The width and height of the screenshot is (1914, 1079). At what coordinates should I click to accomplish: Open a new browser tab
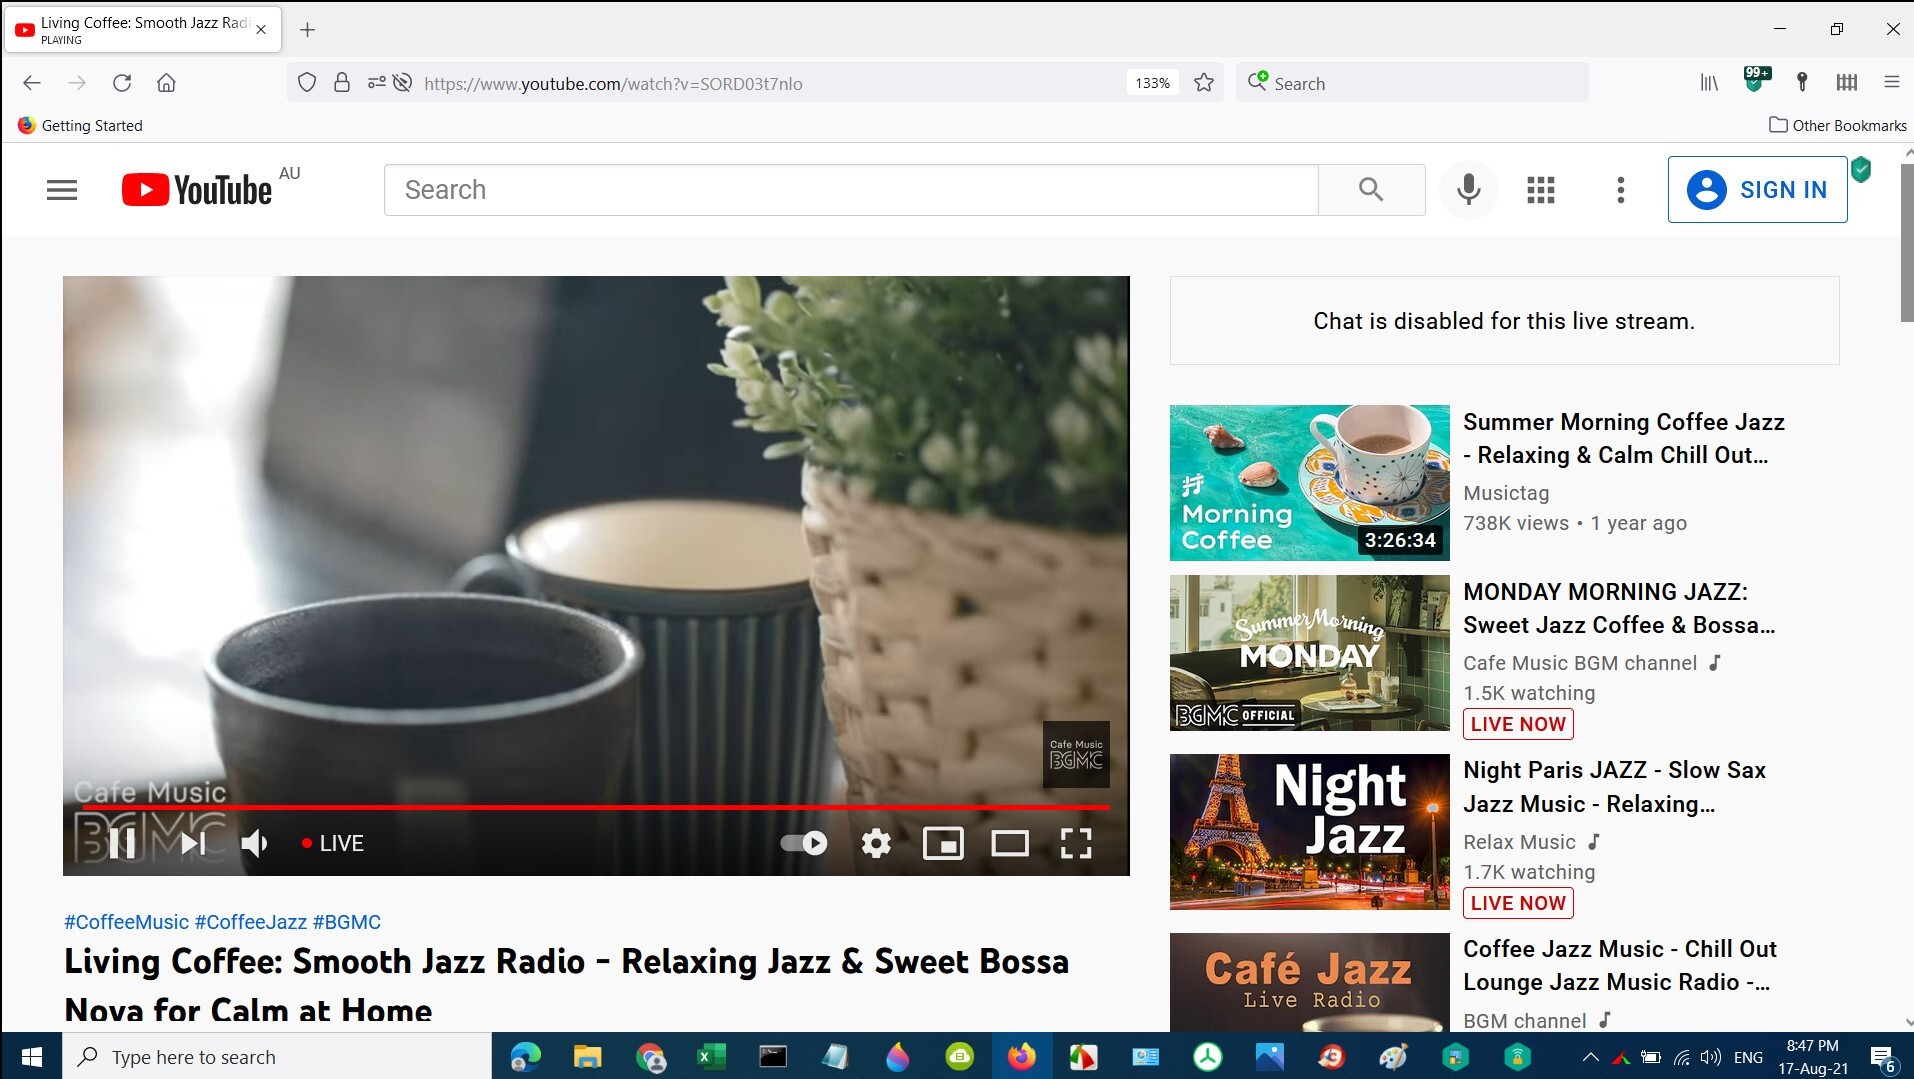coord(308,30)
